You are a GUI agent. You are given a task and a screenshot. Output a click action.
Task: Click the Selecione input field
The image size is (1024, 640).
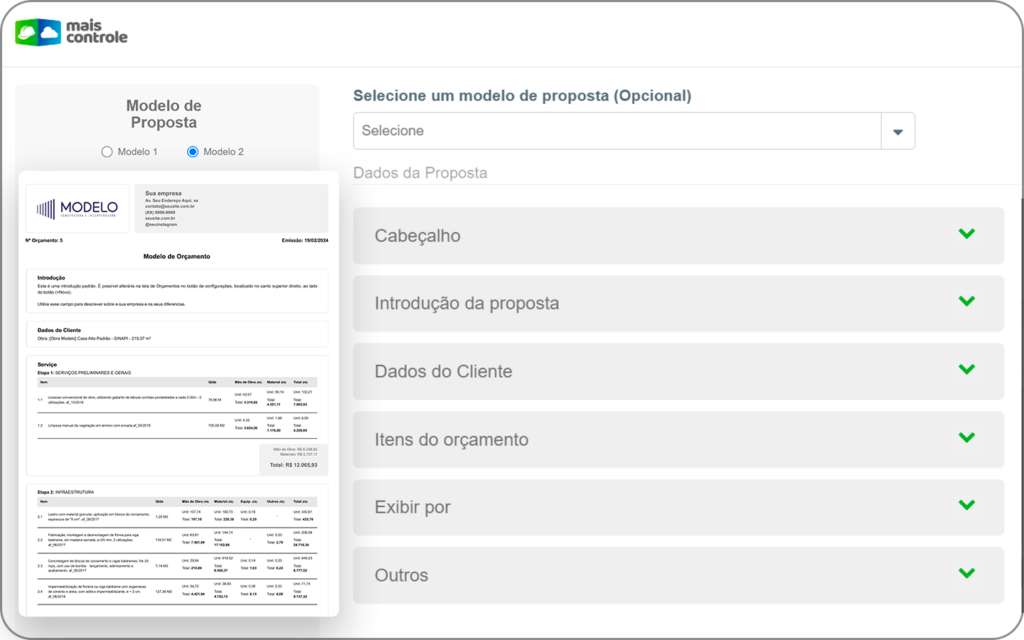coord(600,130)
